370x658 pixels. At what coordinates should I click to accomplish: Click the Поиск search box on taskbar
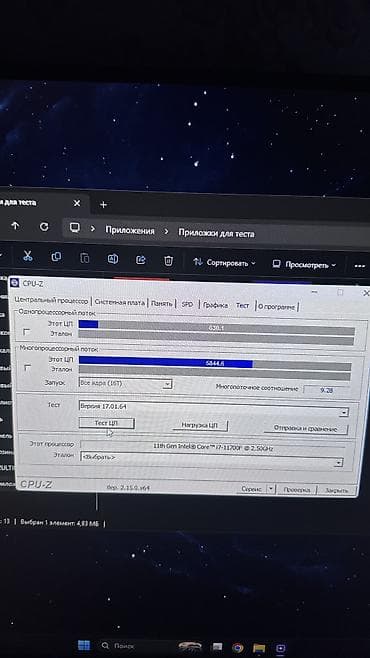click(151, 646)
